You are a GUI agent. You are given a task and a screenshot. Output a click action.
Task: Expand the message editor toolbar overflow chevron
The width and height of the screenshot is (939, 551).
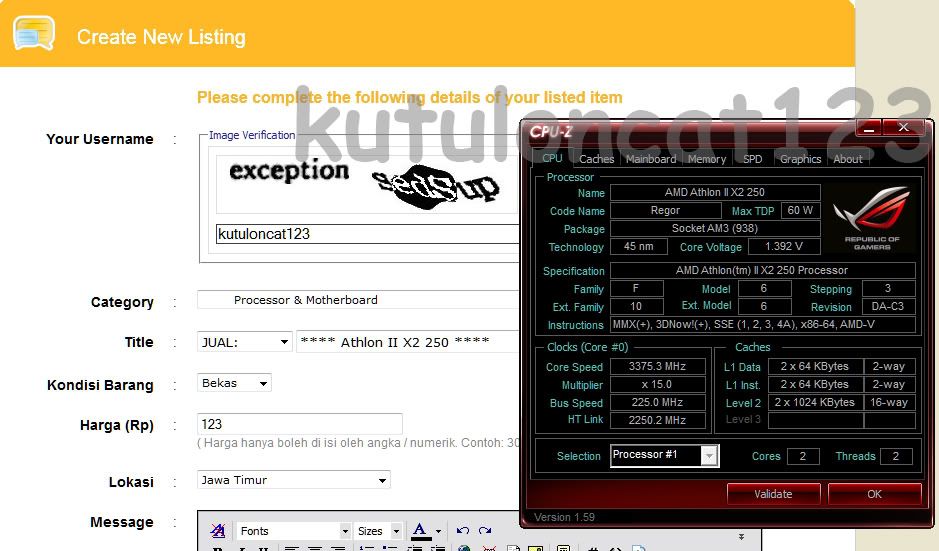(x=741, y=537)
